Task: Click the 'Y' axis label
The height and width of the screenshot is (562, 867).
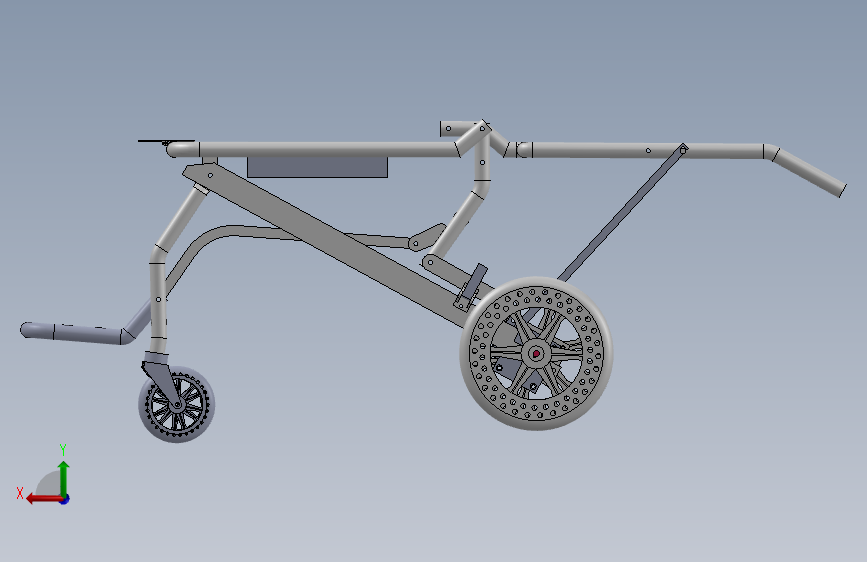Action: pyautogui.click(x=63, y=450)
